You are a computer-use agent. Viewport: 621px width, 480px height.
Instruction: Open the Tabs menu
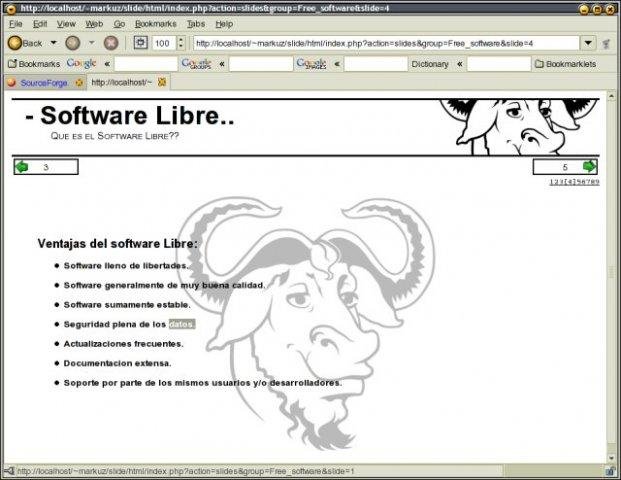tap(196, 24)
